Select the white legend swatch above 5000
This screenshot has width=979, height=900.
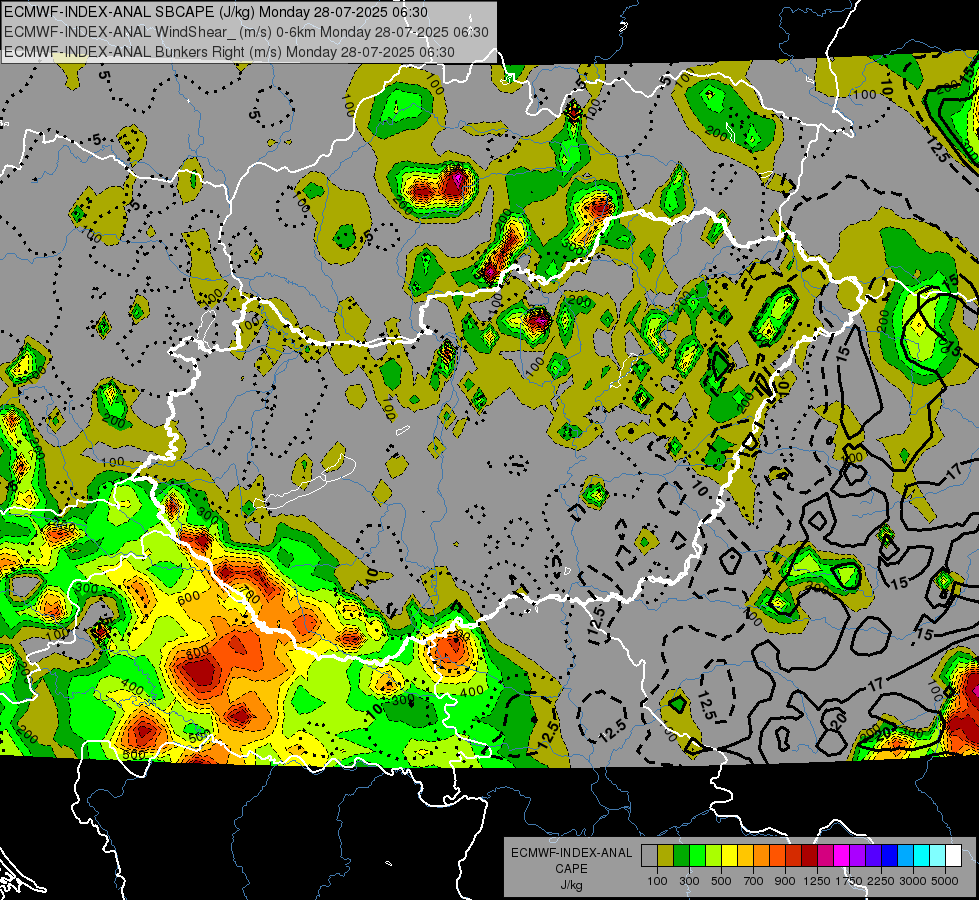[x=953, y=856]
